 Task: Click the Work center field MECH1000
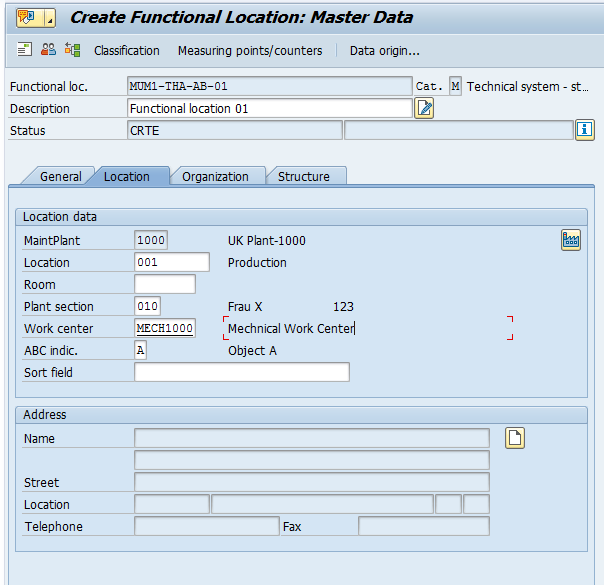164,329
